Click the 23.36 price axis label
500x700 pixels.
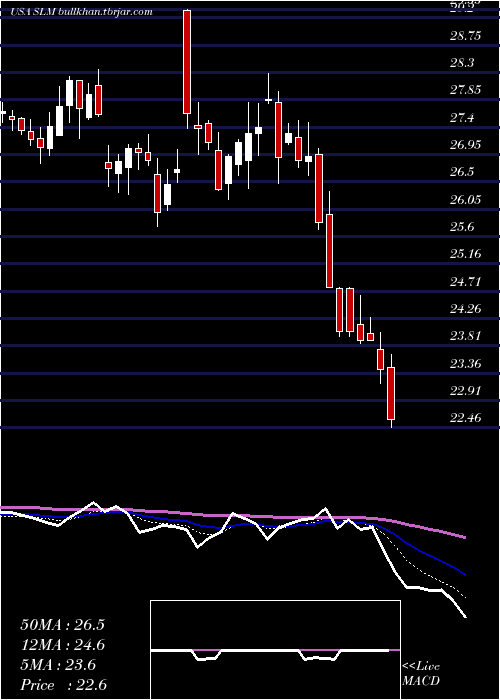tap(466, 364)
